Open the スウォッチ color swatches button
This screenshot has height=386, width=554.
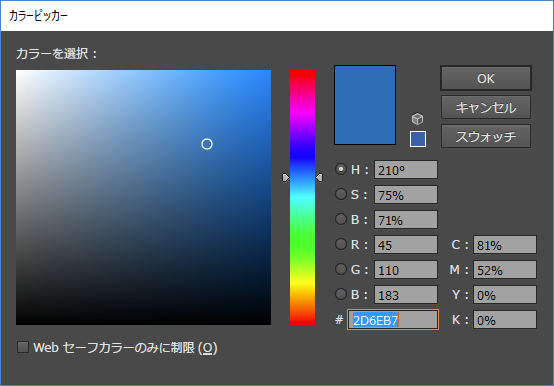(486, 136)
